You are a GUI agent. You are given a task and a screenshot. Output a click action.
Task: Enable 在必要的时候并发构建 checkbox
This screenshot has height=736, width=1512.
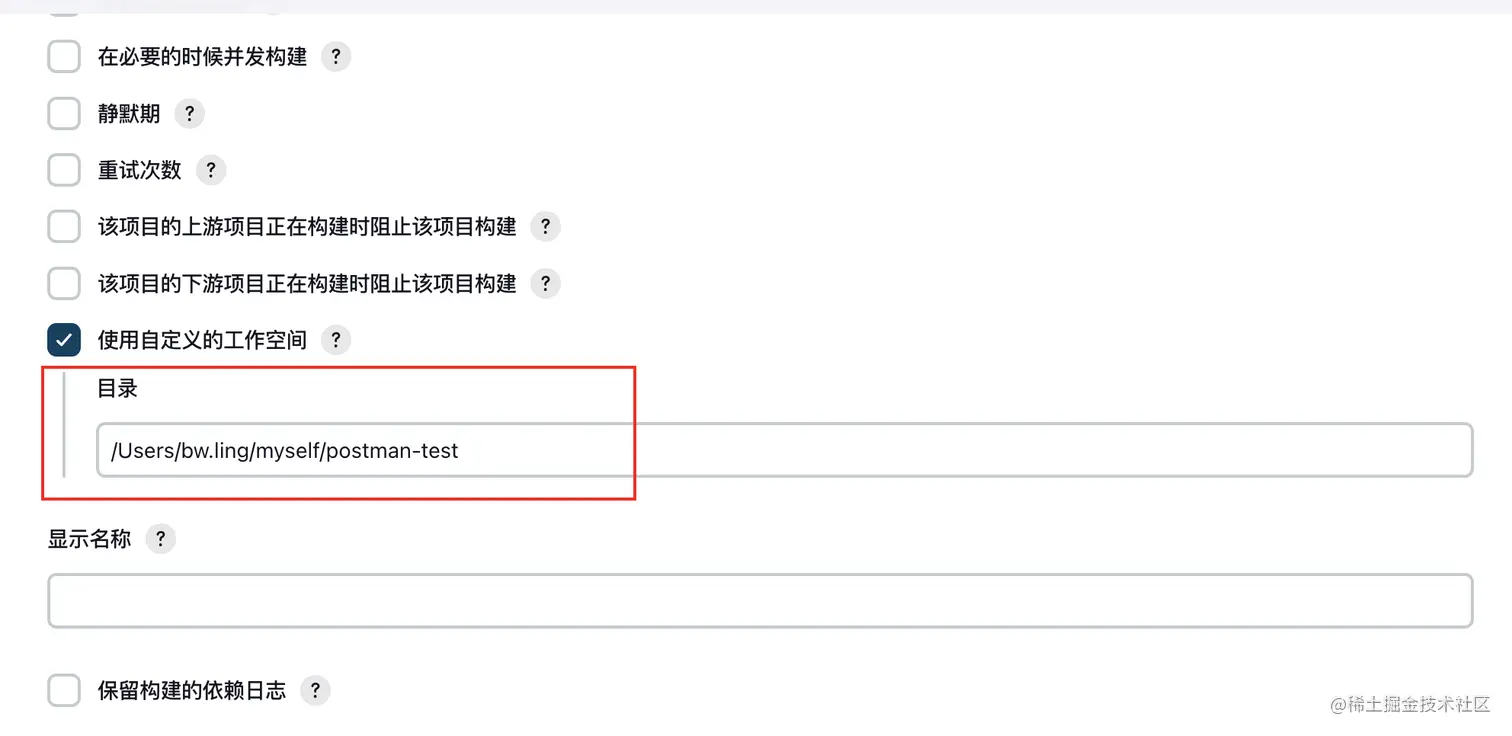(64, 57)
